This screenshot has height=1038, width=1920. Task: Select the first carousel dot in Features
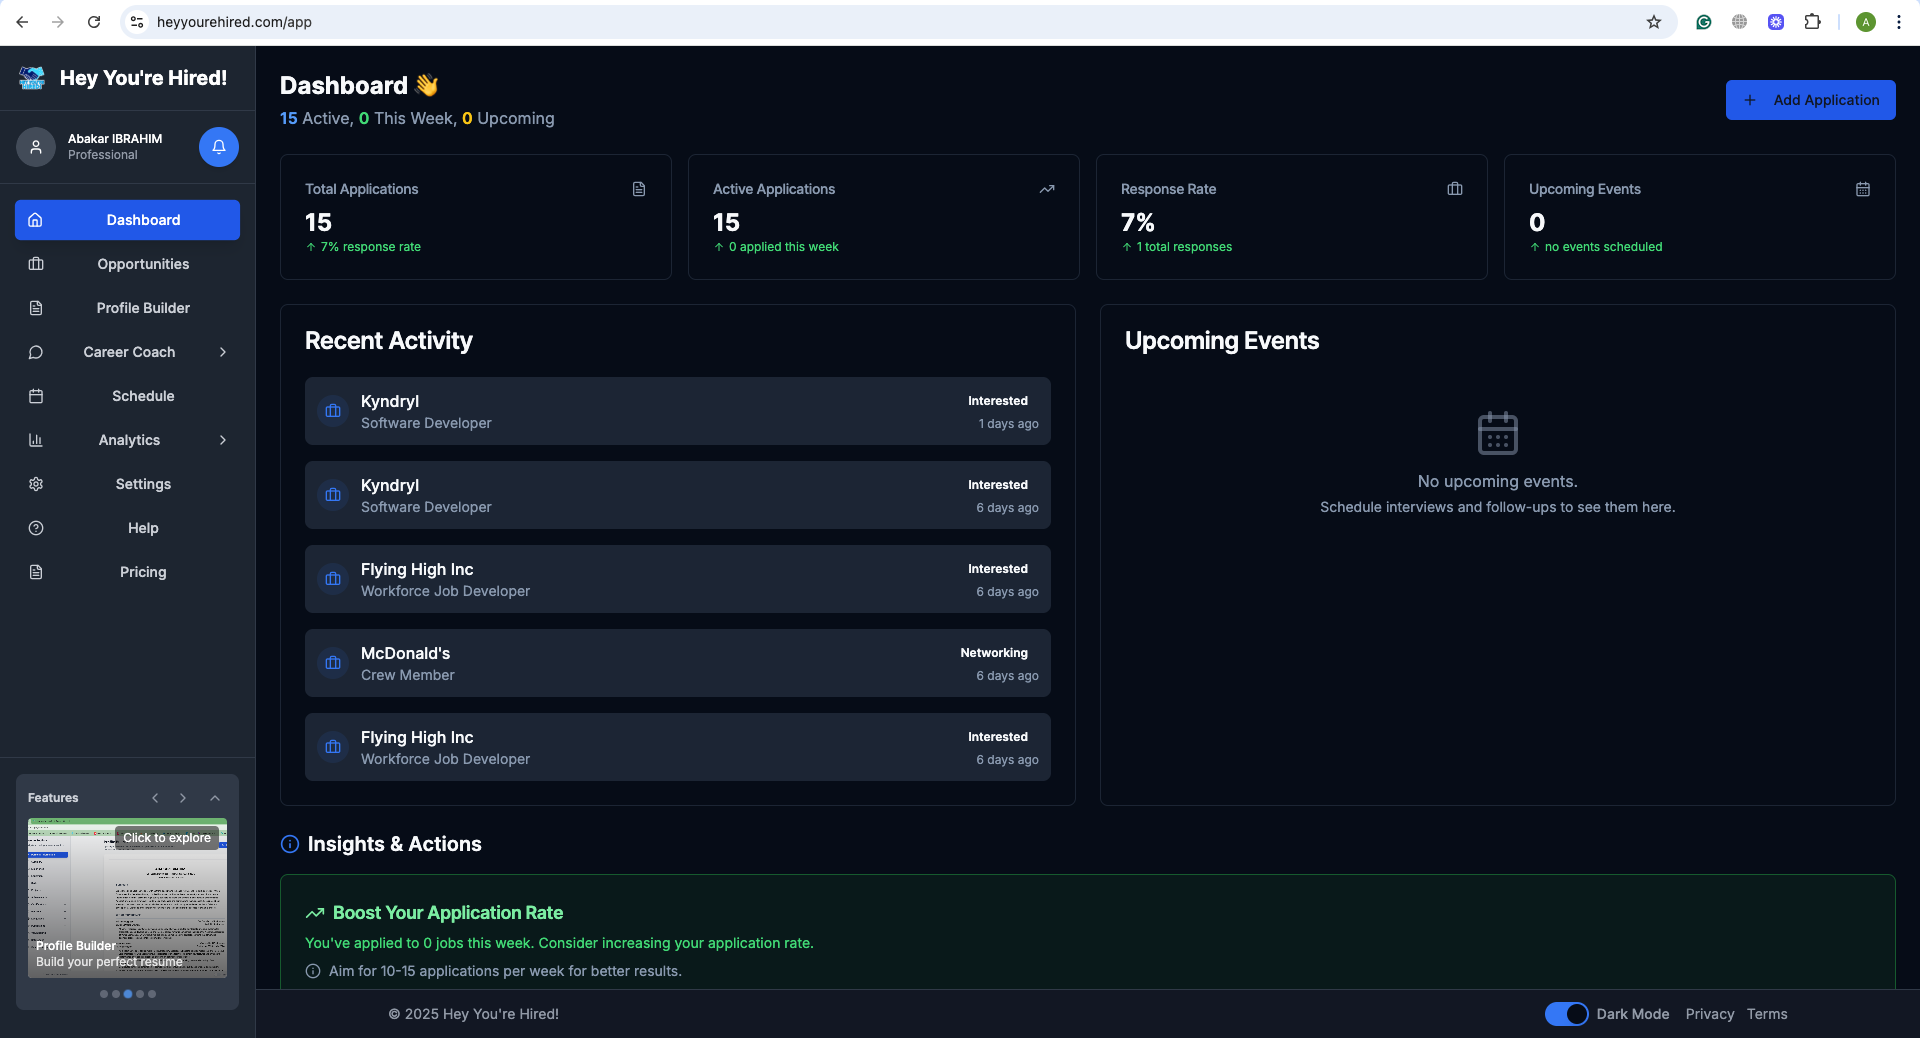(104, 994)
